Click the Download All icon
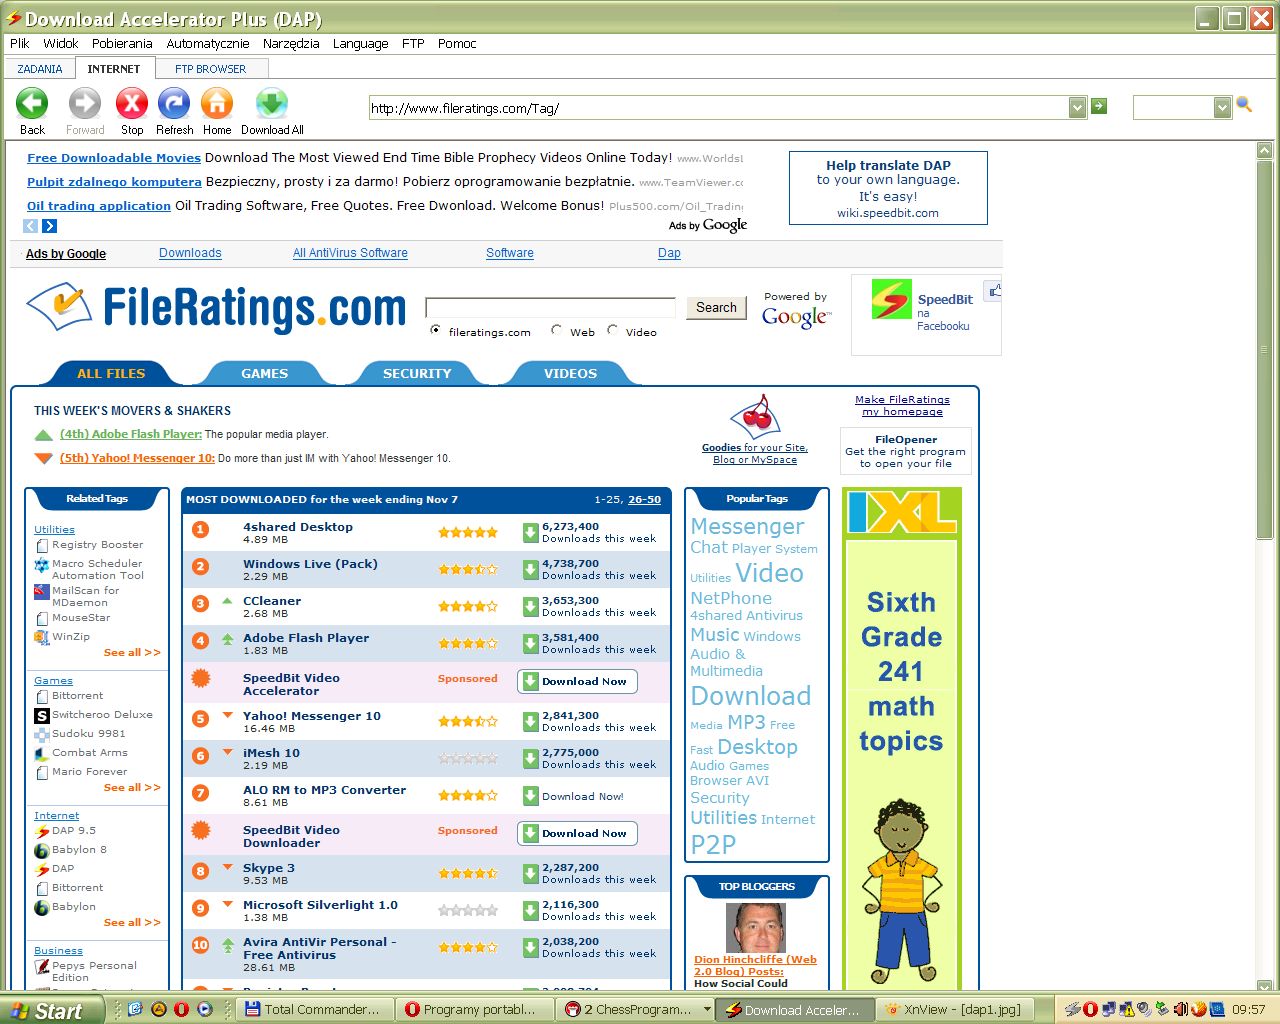The width and height of the screenshot is (1280, 1024). click(272, 104)
